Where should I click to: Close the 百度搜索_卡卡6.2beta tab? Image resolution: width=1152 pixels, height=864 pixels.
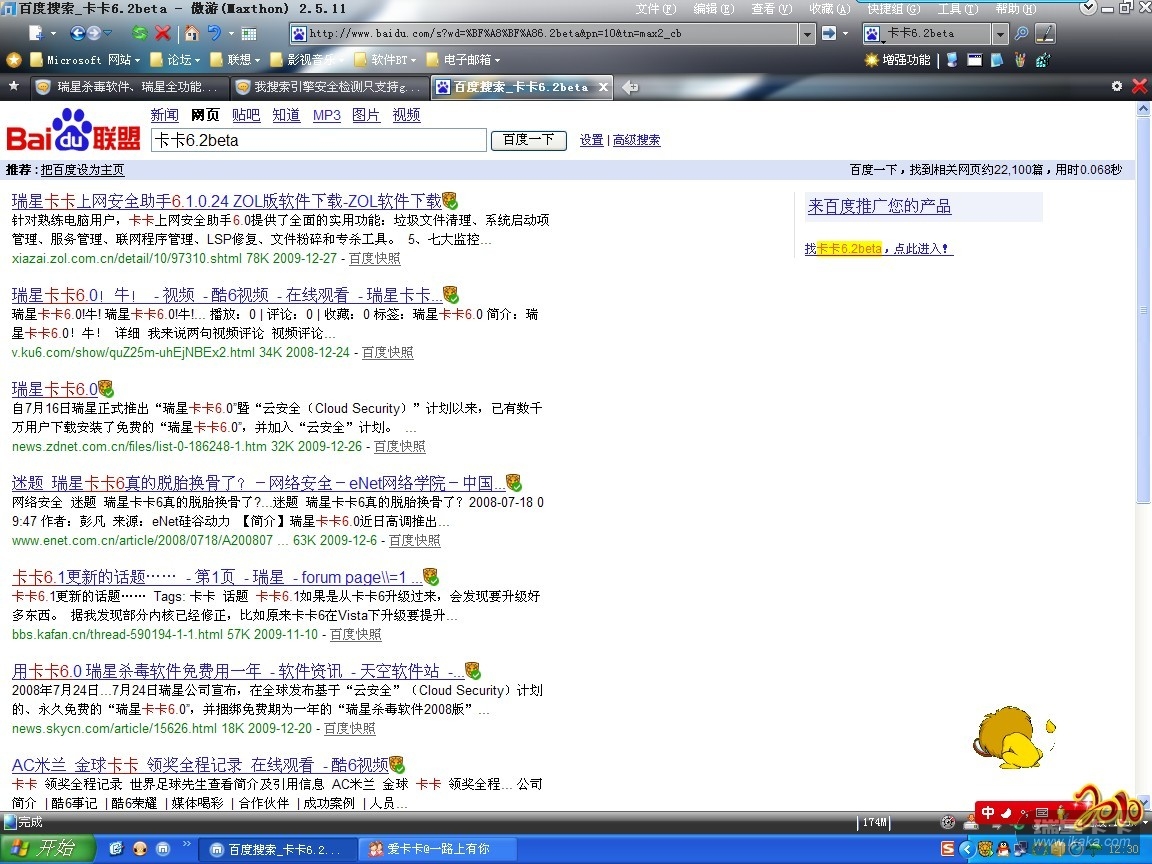point(603,87)
